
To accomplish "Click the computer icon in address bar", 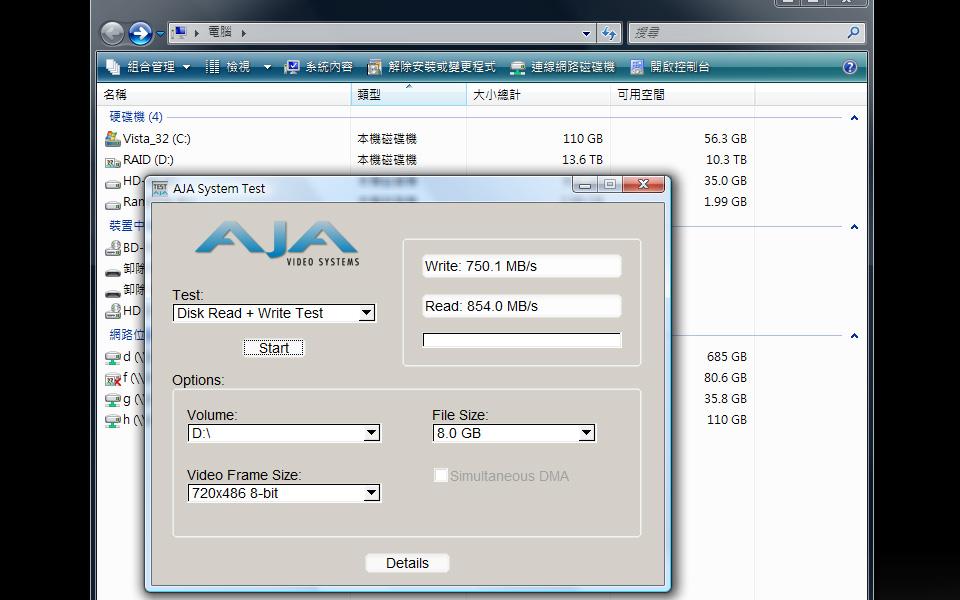I will 180,32.
